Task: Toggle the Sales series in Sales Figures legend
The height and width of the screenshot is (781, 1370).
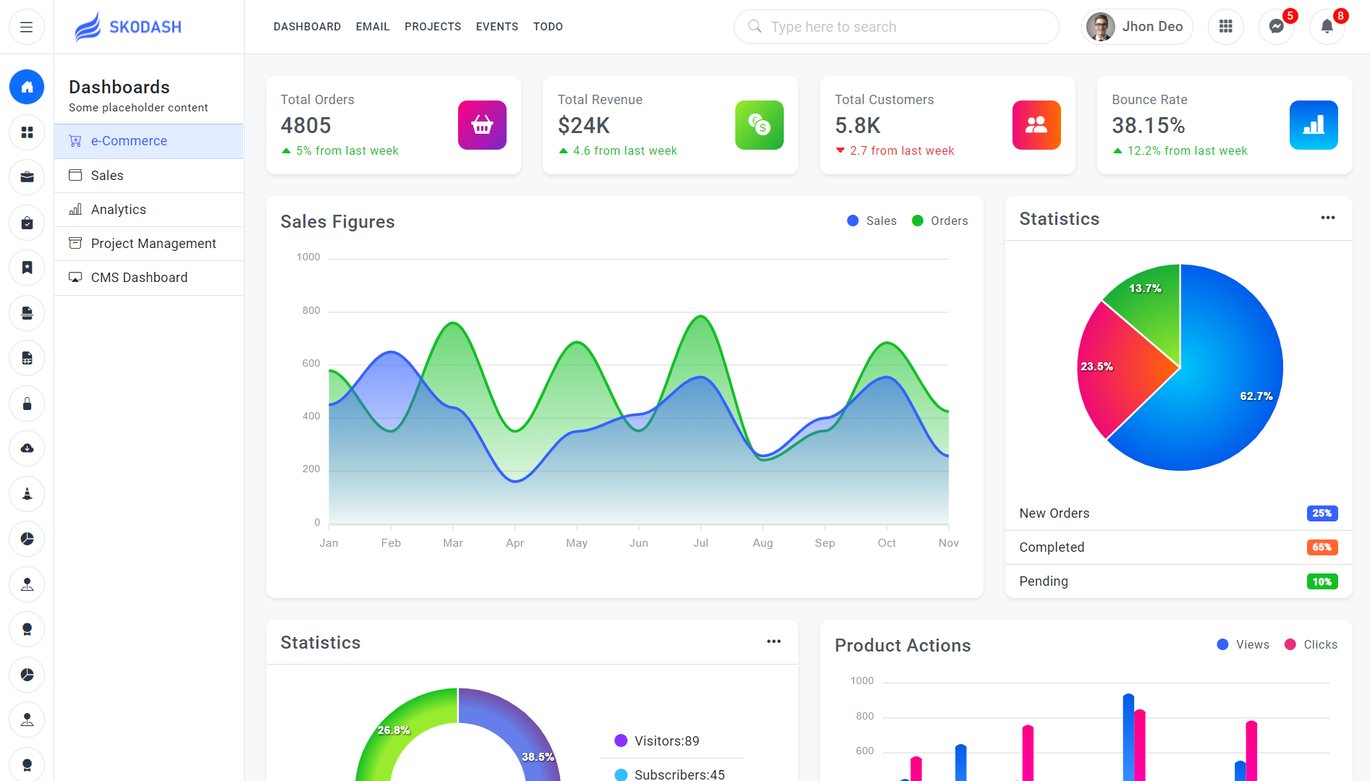Action: coord(872,221)
